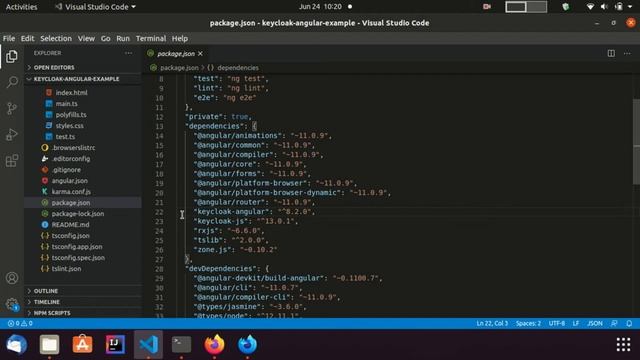Viewport: 640px width, 360px height.
Task: Click the editor vertical scrollbar
Action: click(x=636, y=142)
